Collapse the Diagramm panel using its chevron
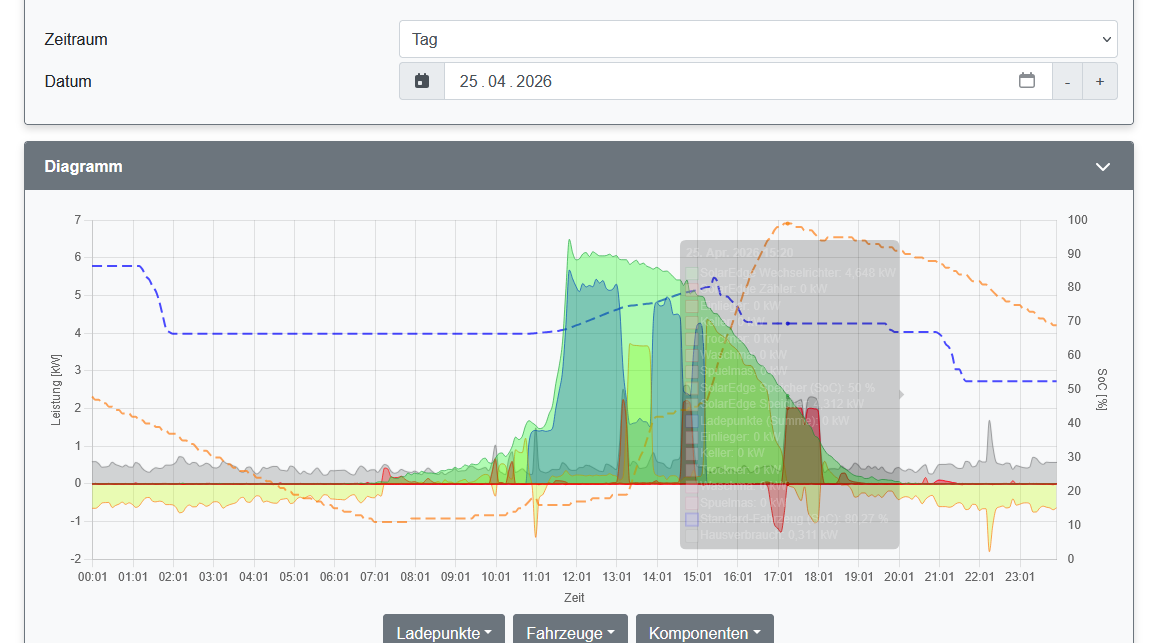This screenshot has width=1156, height=643. [1103, 166]
